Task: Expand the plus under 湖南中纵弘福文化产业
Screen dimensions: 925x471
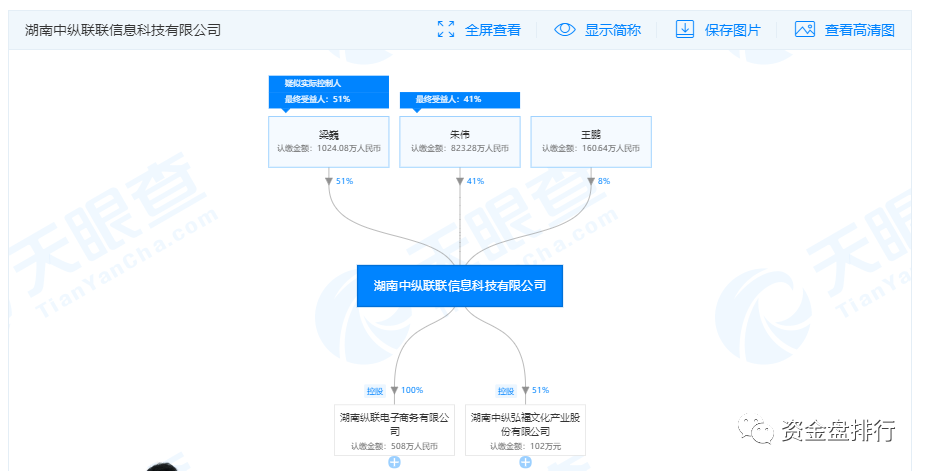Action: click(526, 463)
